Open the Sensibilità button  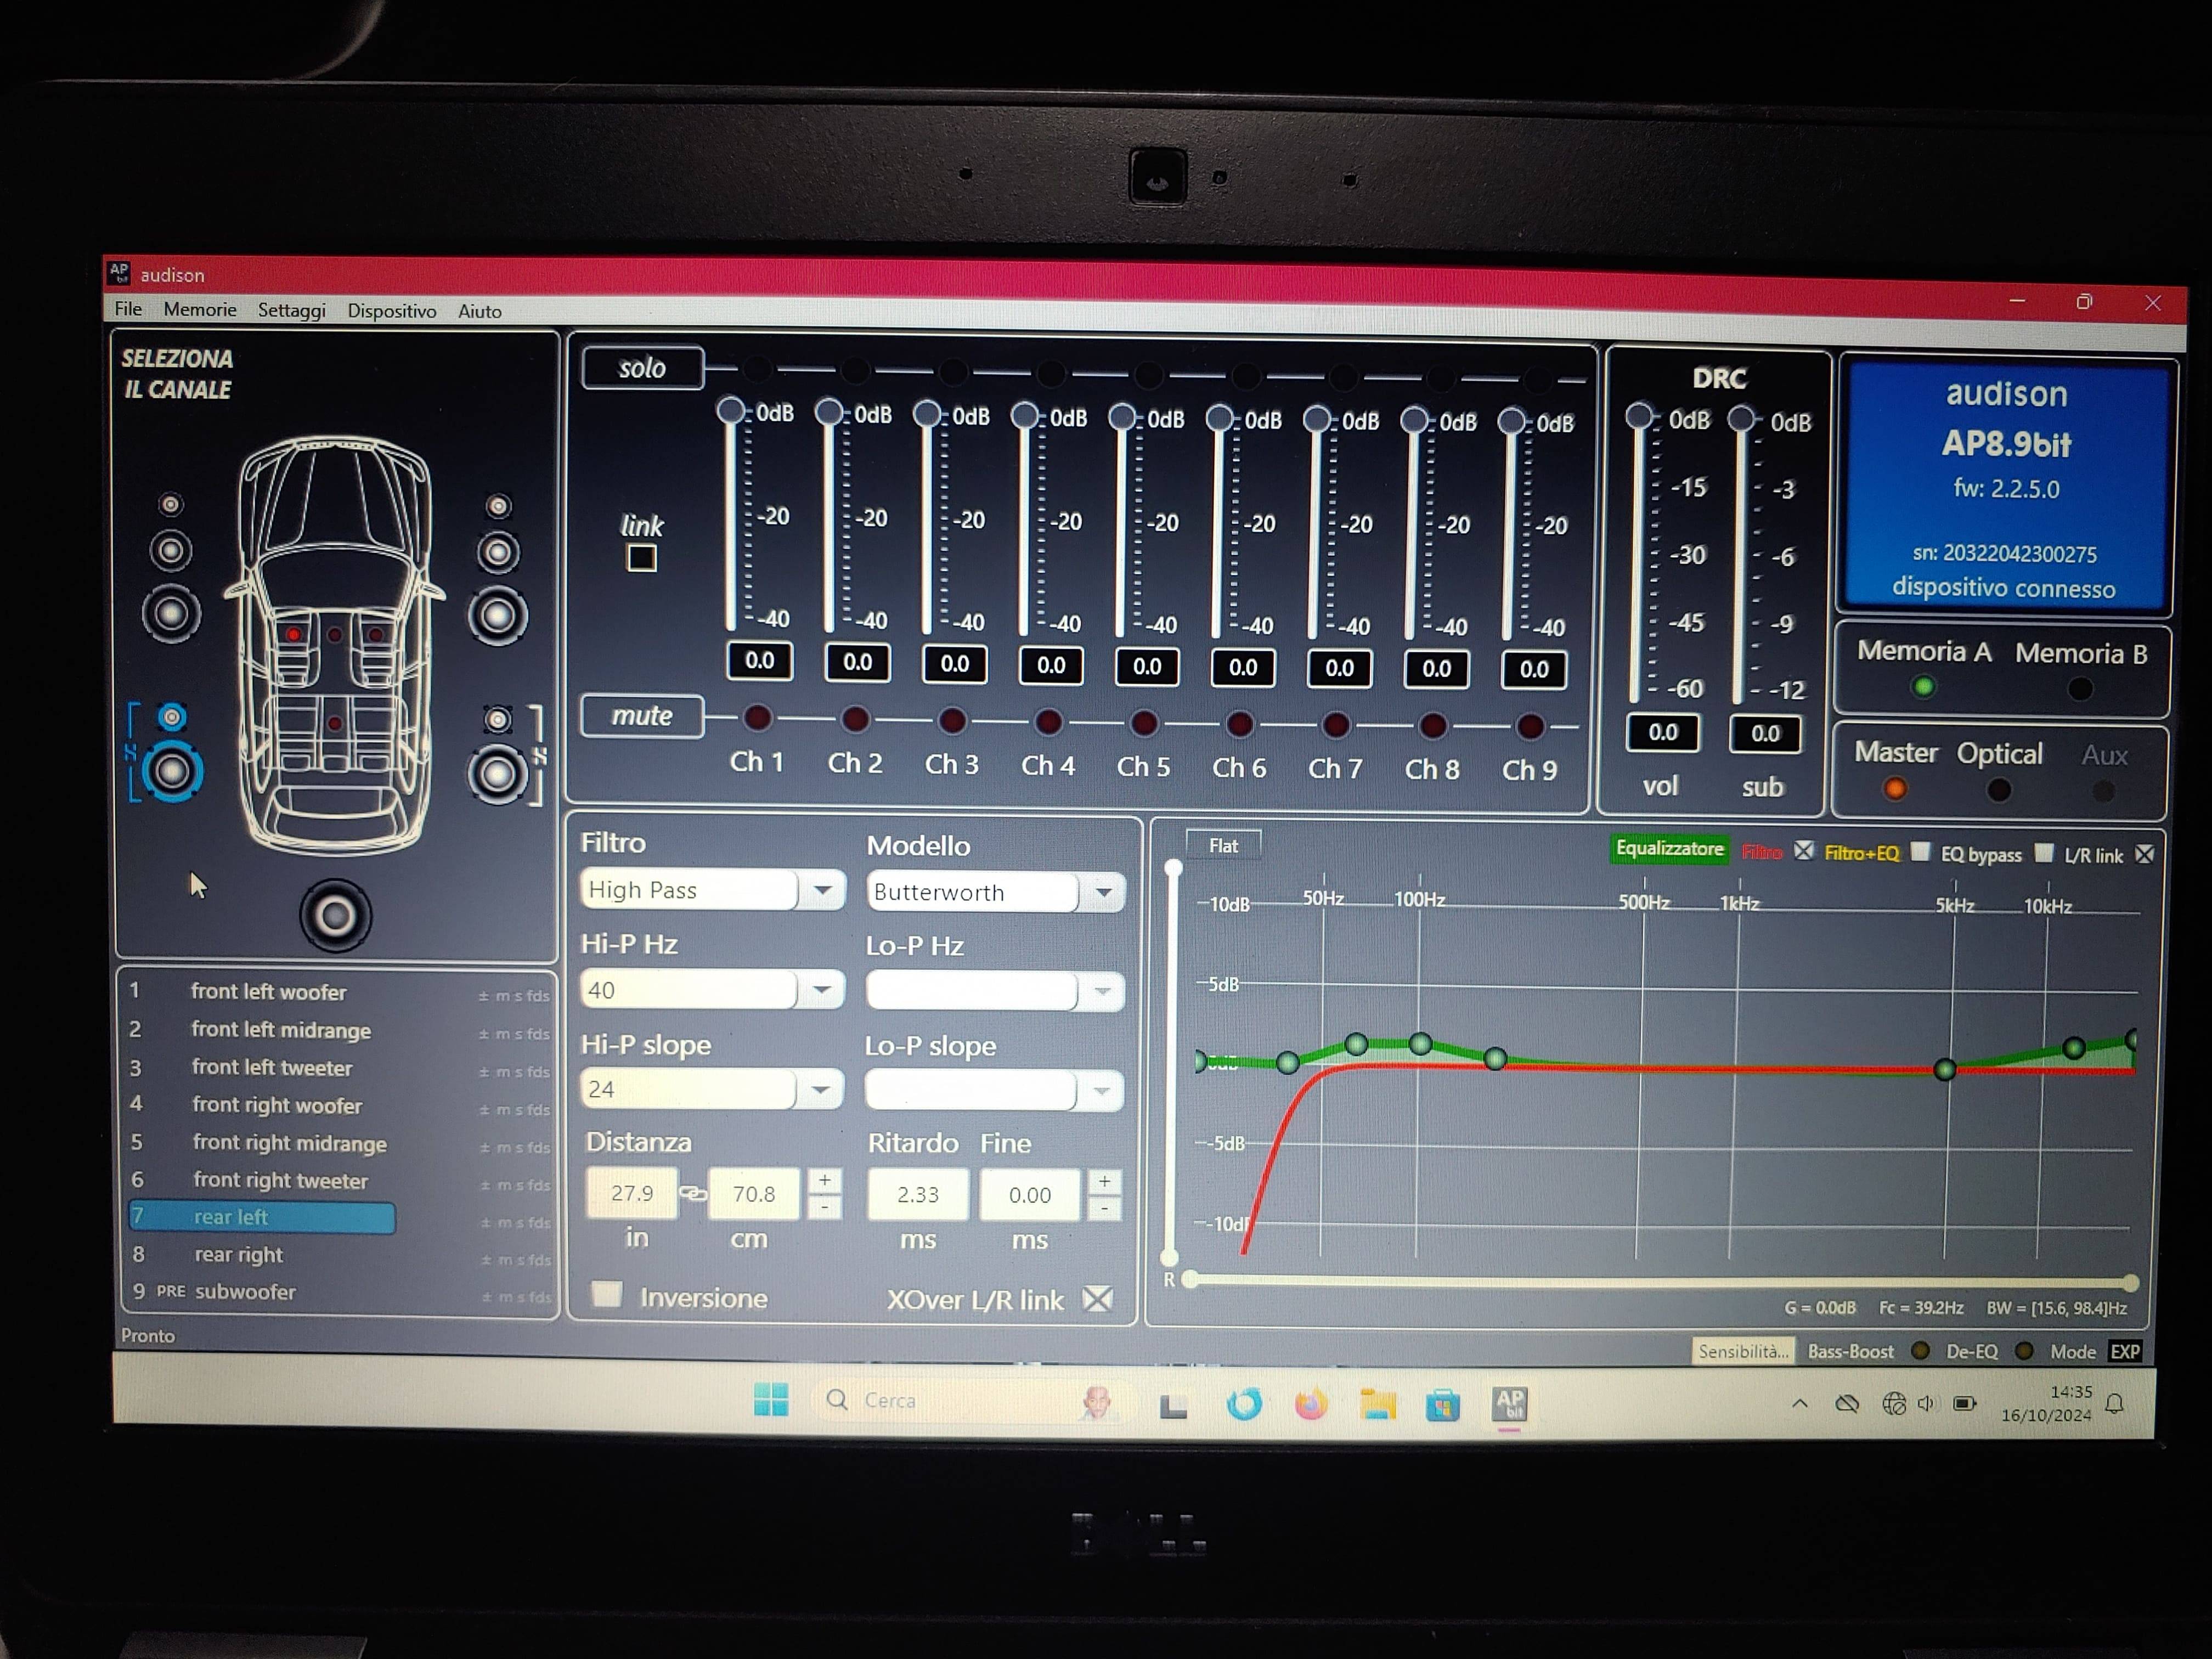tap(1743, 1351)
